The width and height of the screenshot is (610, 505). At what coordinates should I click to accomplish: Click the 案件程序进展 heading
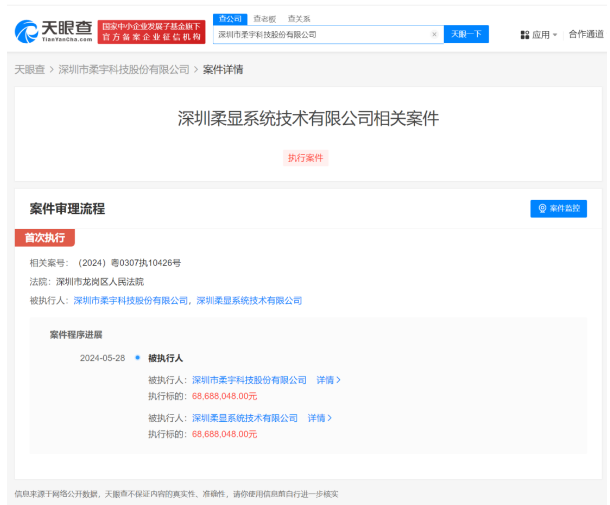[x=76, y=335]
